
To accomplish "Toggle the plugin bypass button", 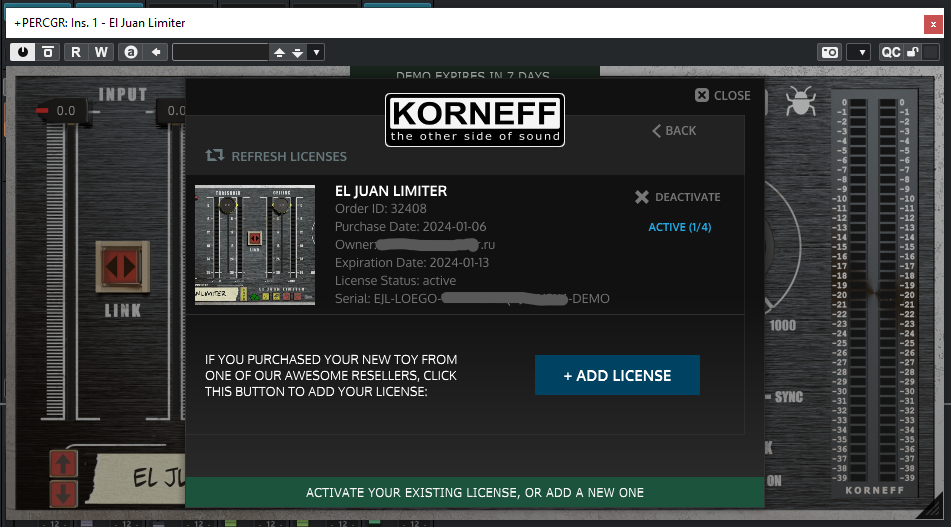I will coord(48,52).
